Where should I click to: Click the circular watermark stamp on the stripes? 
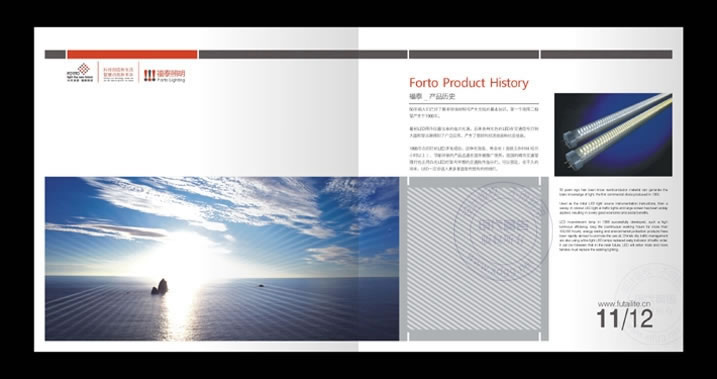pos(502,231)
